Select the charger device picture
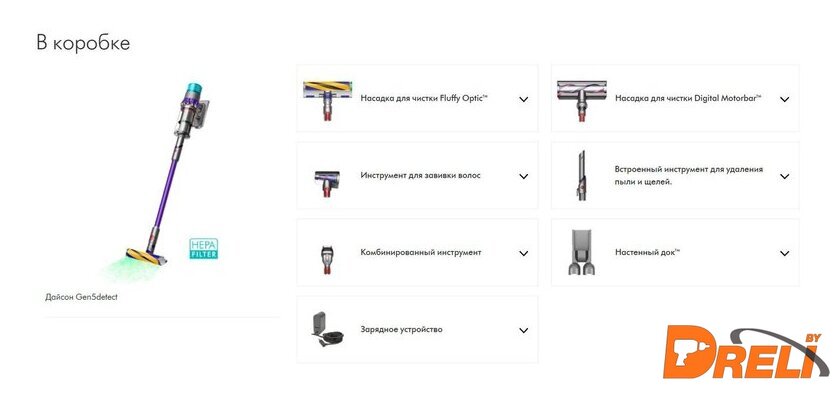Screen dimensions: 840x410 click(327, 330)
